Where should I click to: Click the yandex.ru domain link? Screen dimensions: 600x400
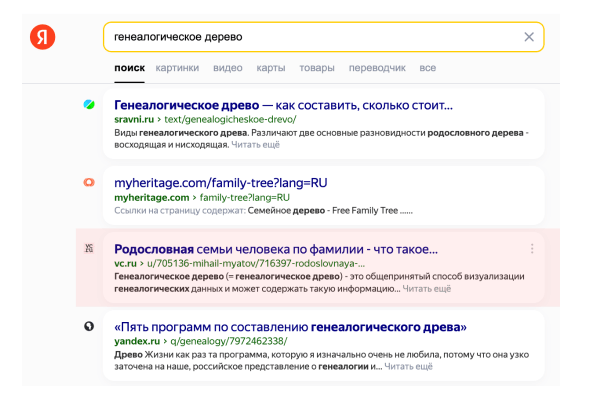137,341
